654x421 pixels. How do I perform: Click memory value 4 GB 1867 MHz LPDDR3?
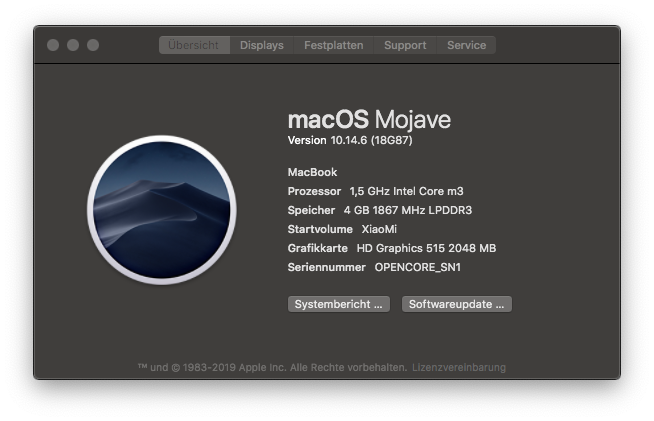(x=407, y=210)
